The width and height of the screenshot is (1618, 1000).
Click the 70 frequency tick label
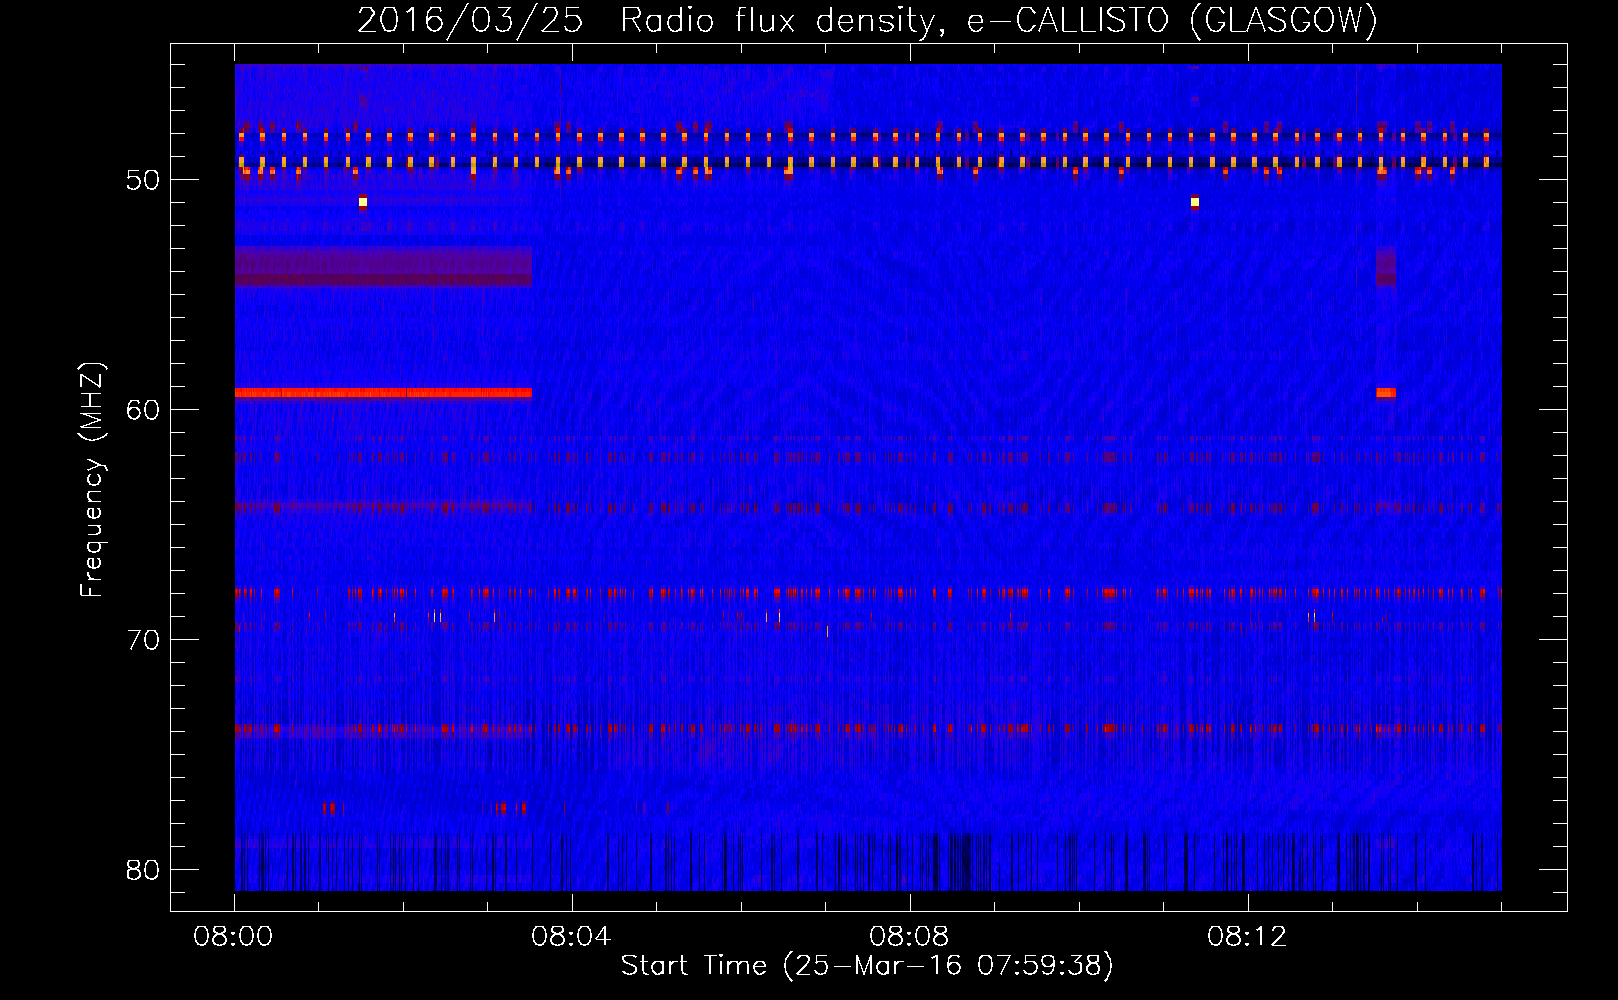[x=143, y=639]
